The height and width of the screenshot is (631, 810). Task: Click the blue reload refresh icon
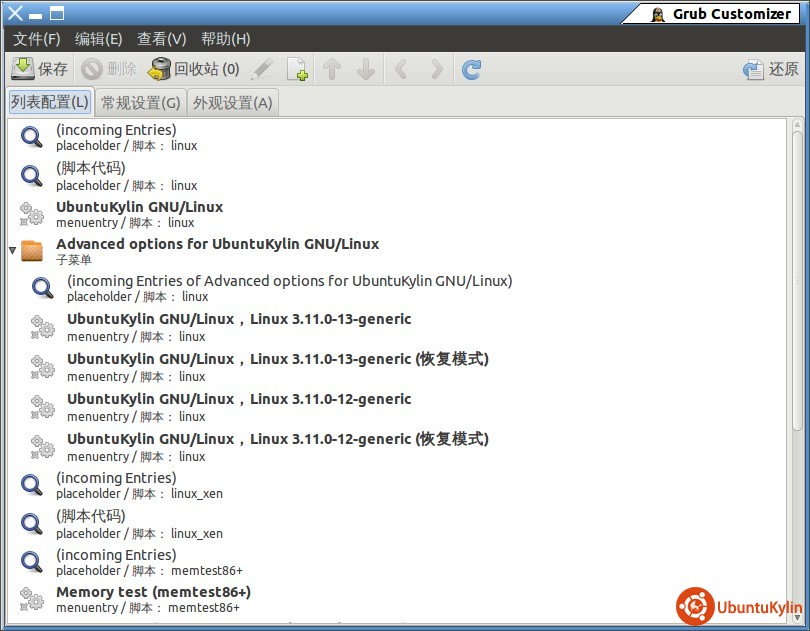[471, 69]
